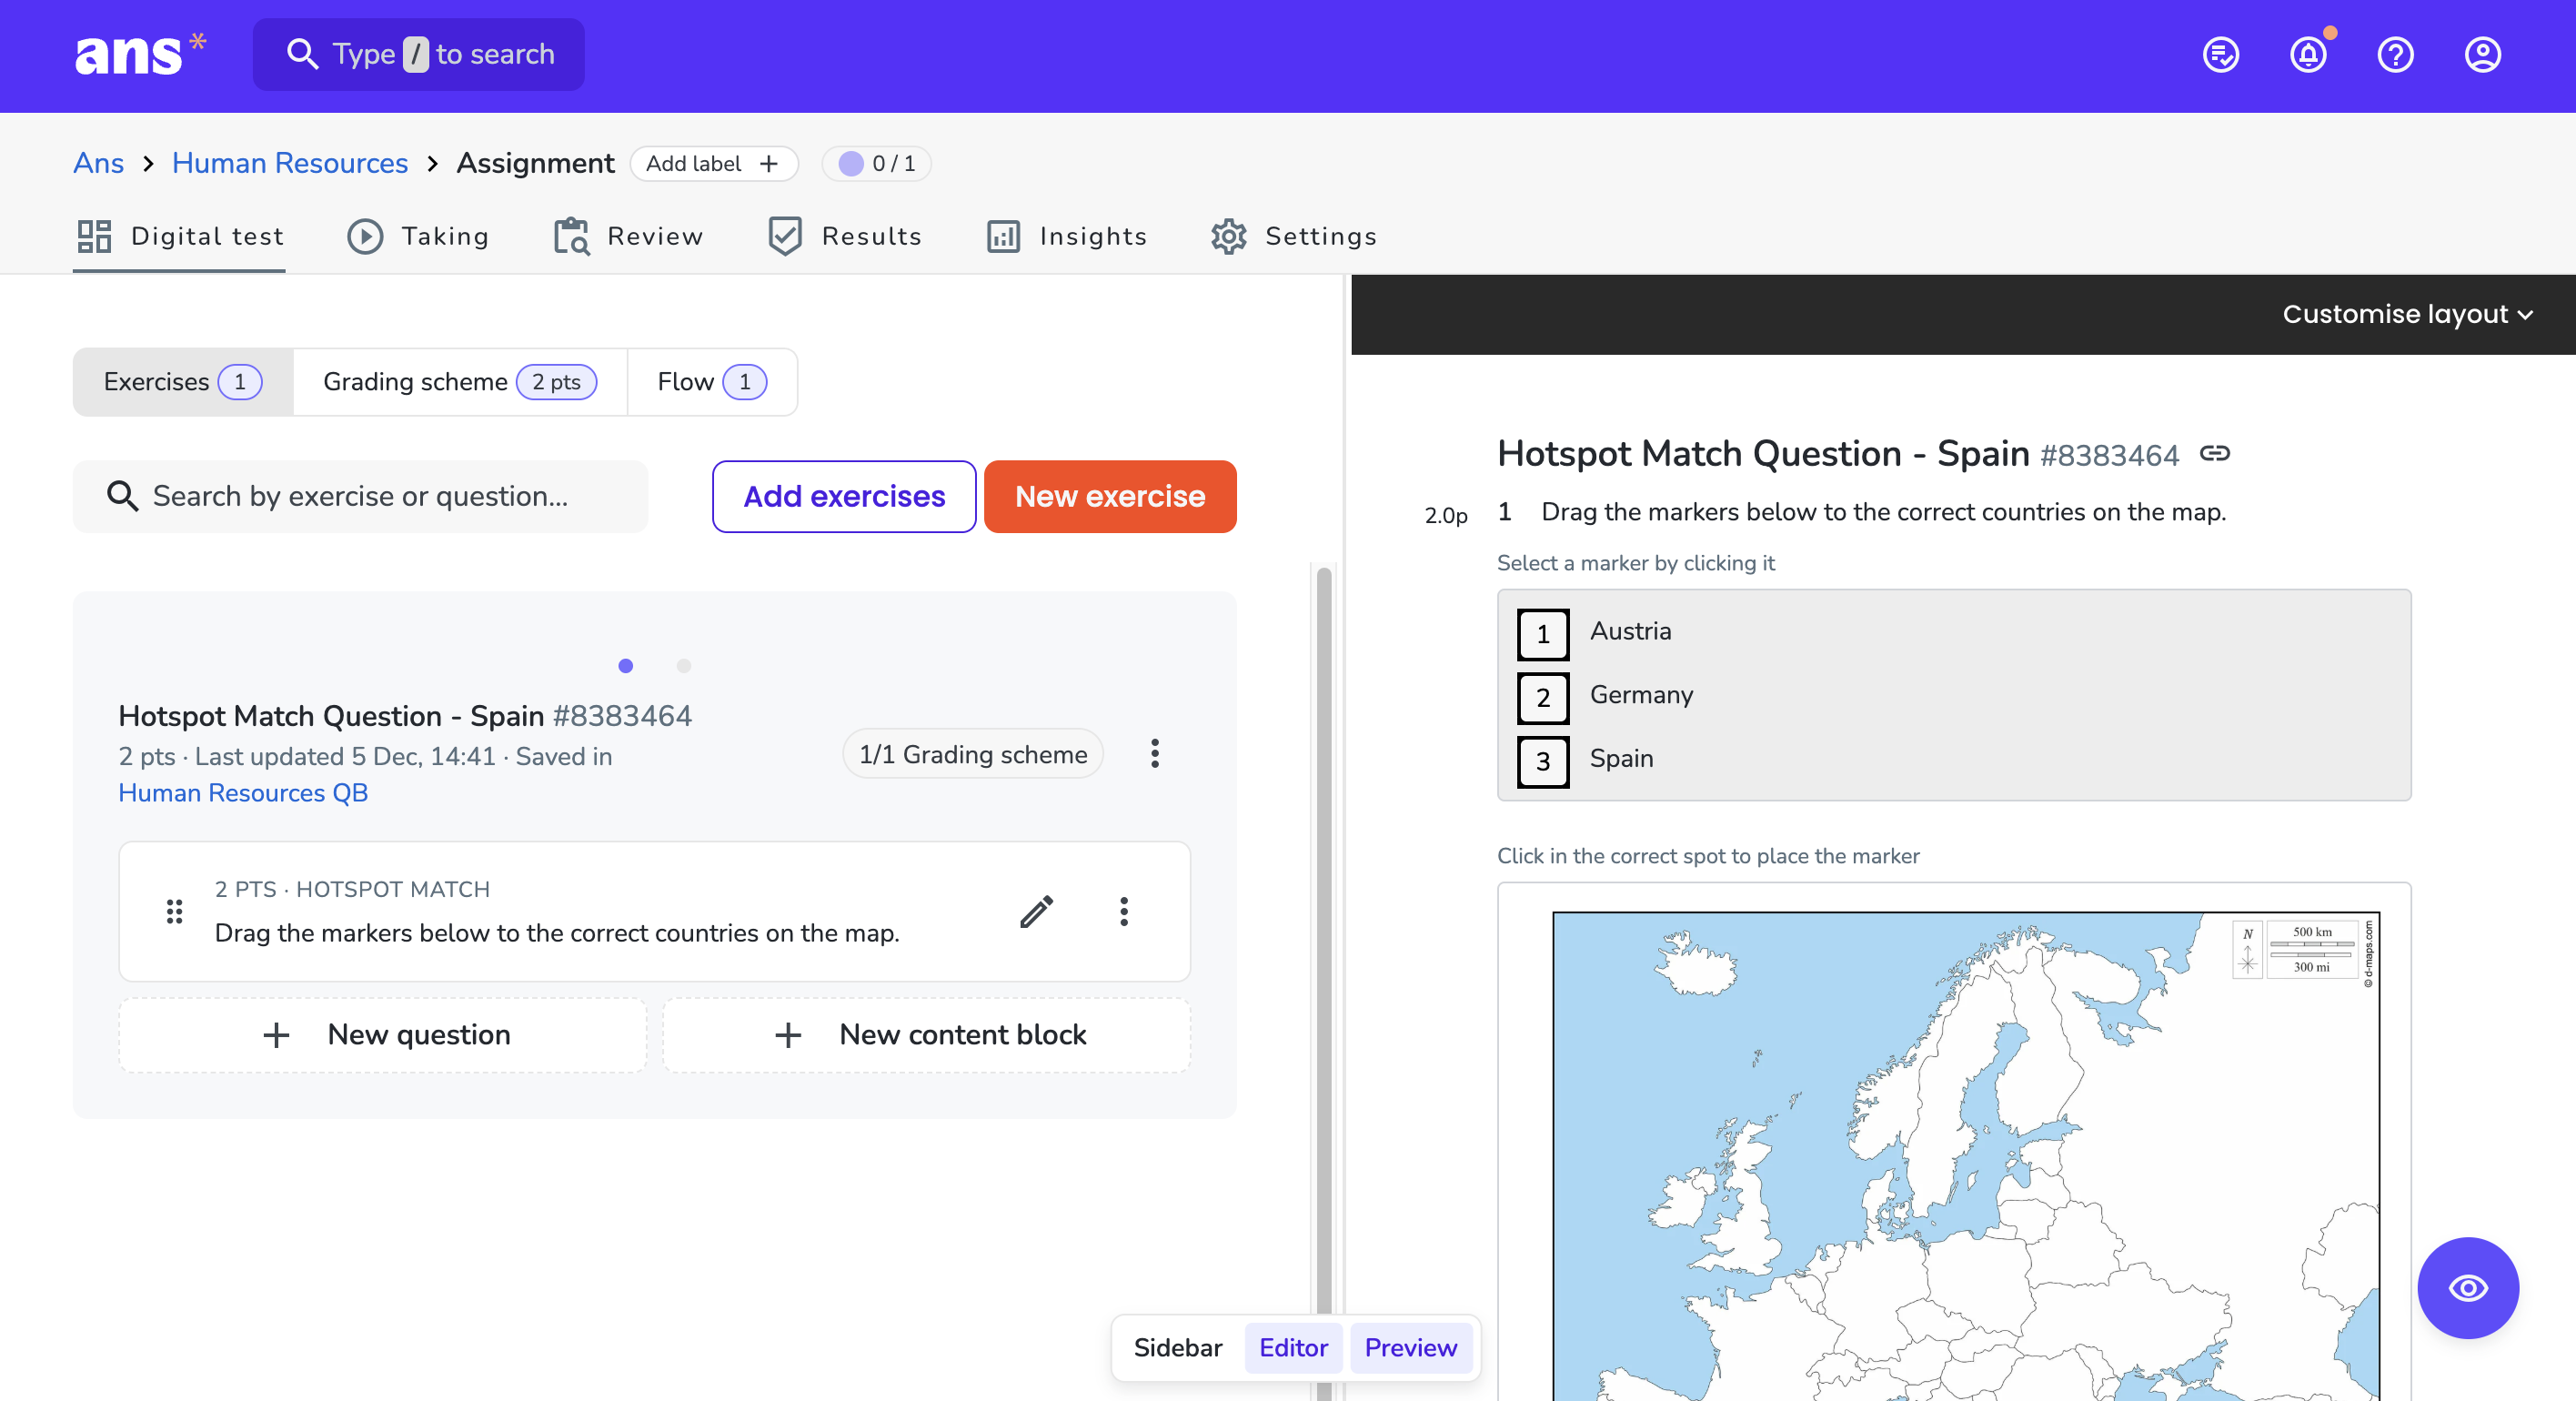The image size is (2576, 1401).
Task: Focus the Search by exercise or question field
Action: (x=360, y=496)
